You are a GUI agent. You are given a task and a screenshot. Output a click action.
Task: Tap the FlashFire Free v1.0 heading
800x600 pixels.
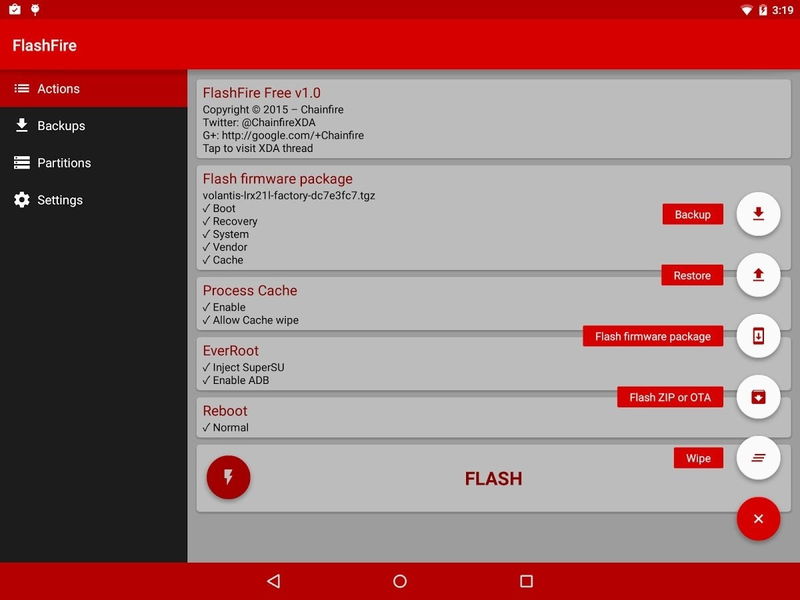point(262,93)
